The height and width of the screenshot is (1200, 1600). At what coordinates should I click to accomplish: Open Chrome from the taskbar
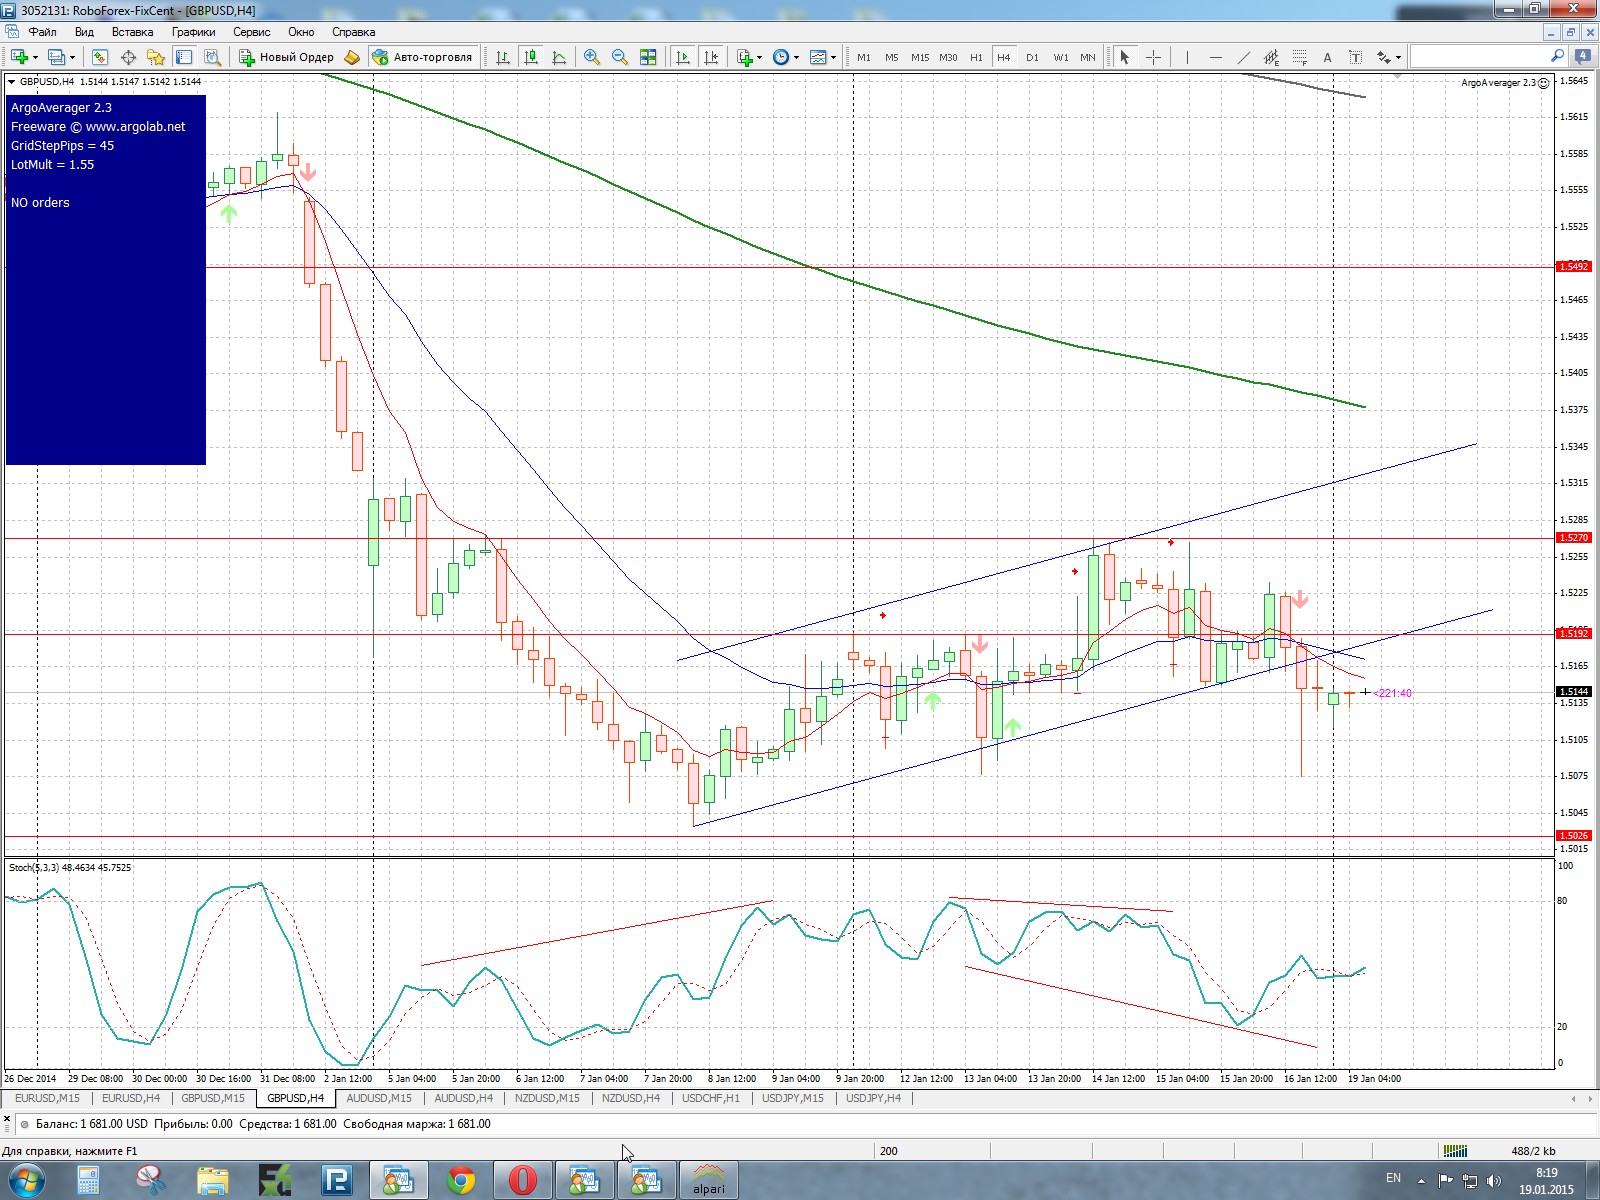point(461,1180)
